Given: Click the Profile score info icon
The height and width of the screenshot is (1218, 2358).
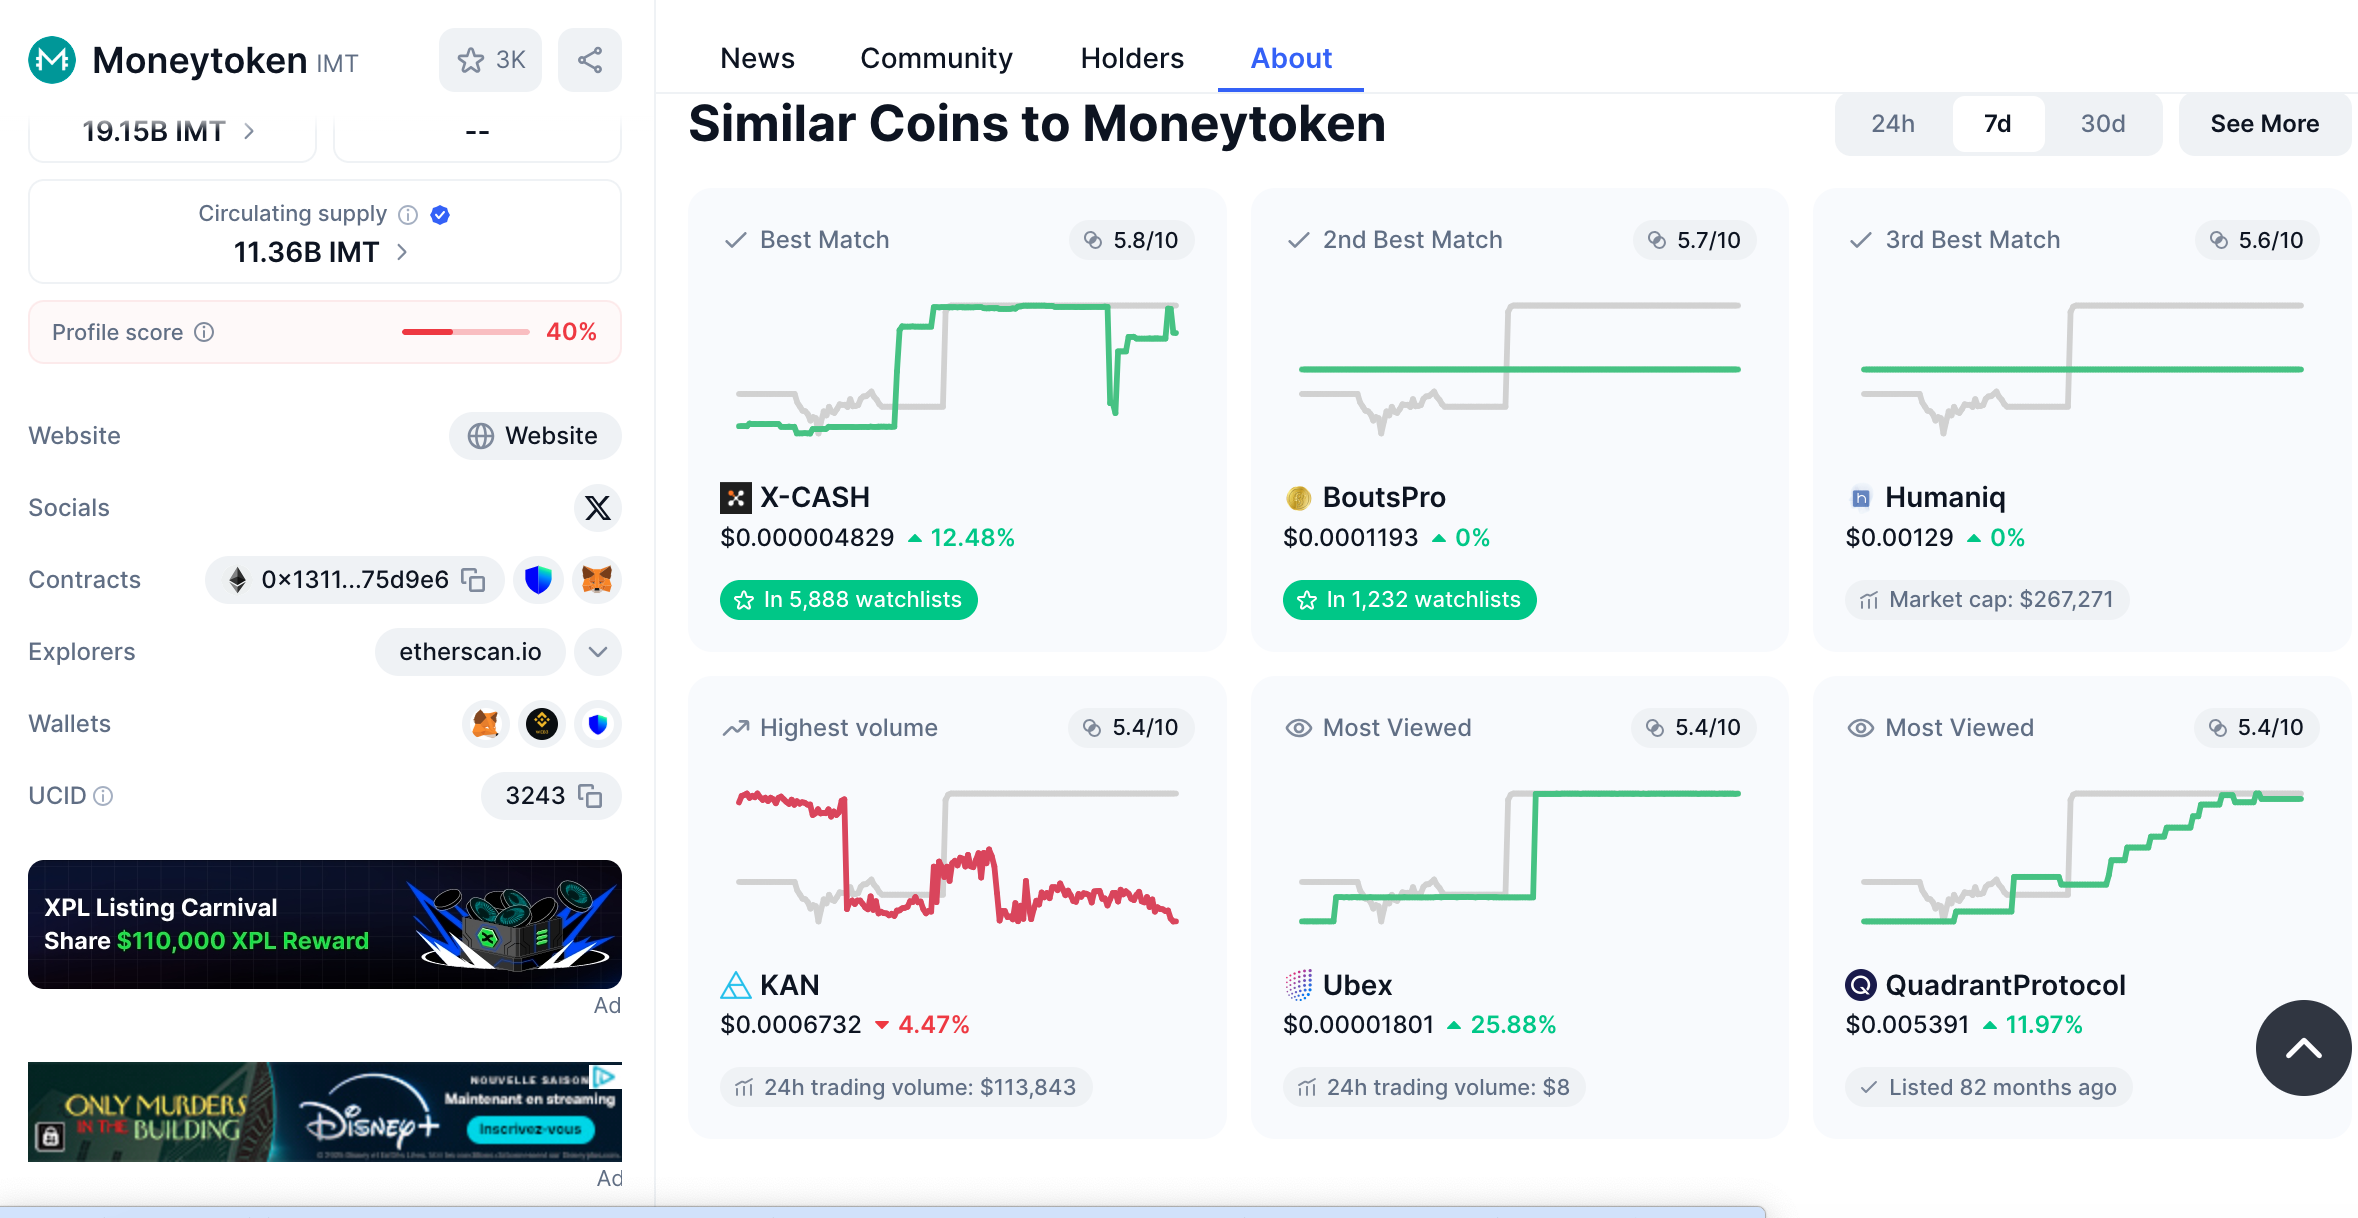Looking at the screenshot, I should coord(204,332).
